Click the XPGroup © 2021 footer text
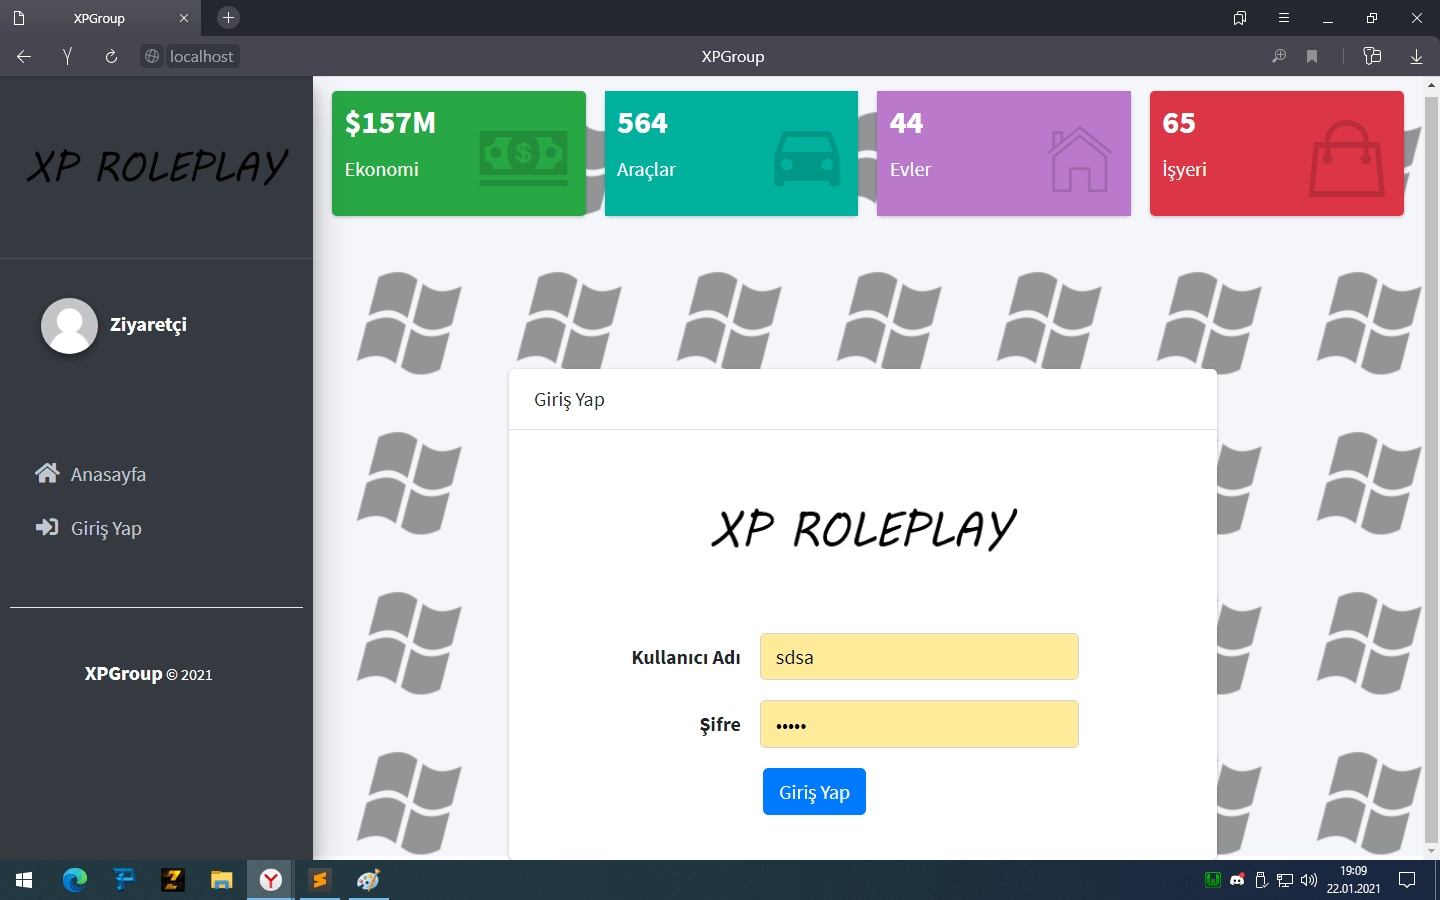This screenshot has height=900, width=1440. click(148, 674)
